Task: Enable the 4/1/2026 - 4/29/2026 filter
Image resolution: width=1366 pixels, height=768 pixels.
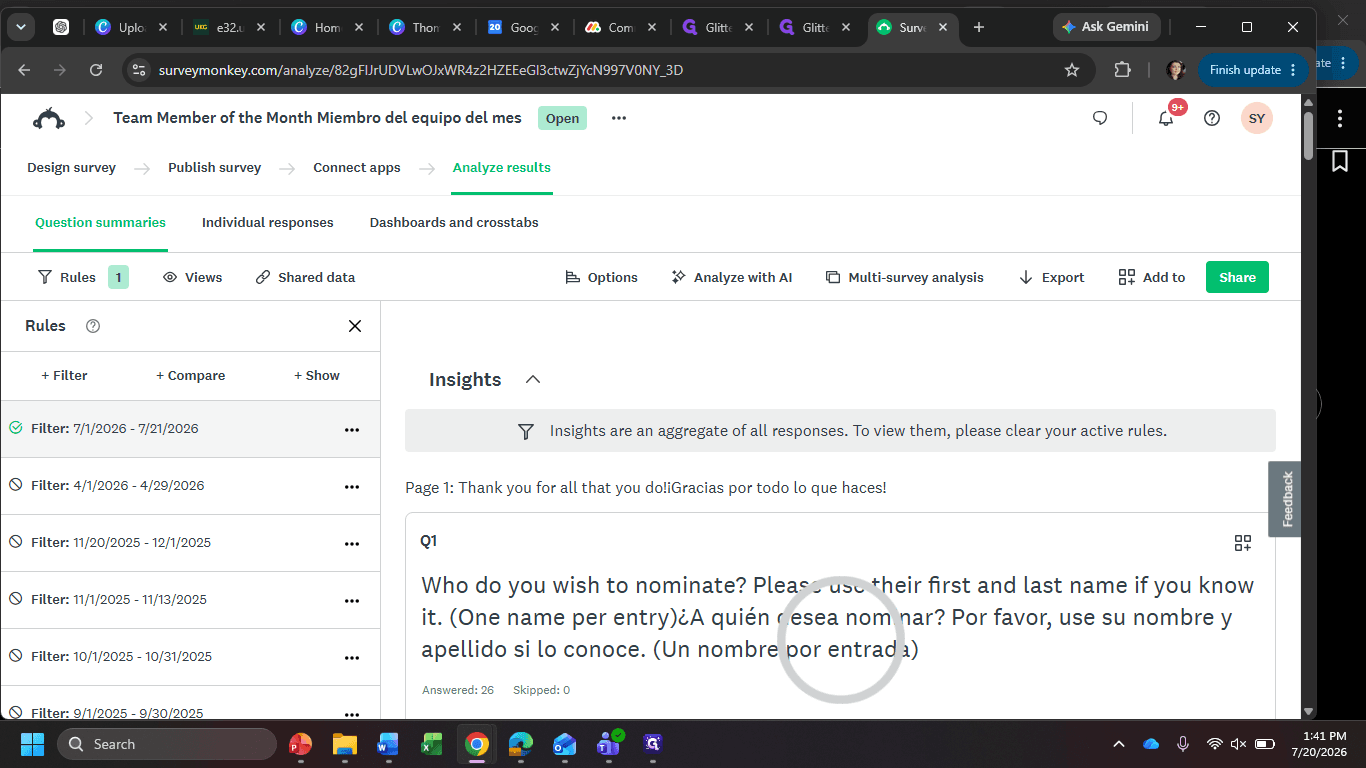Action: click(15, 485)
